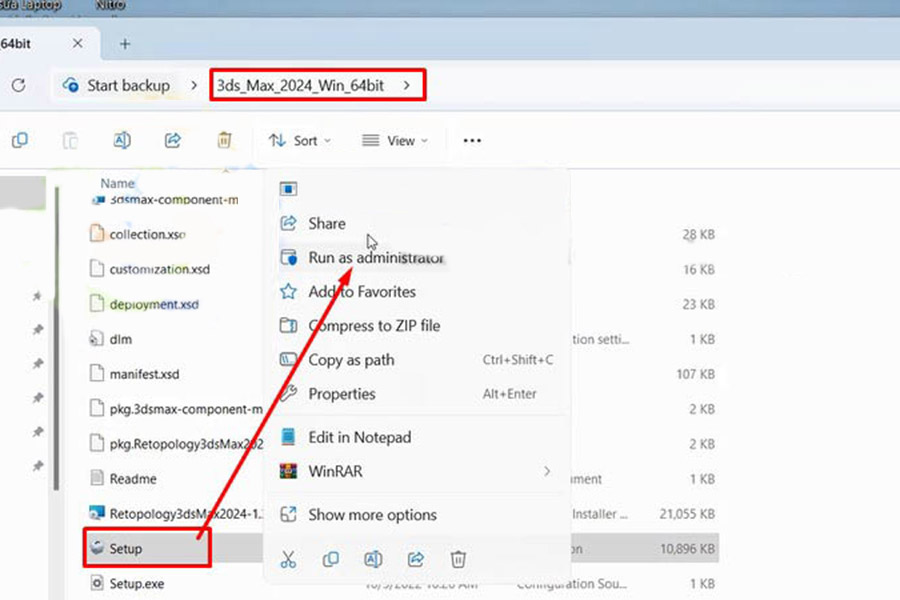Expand chevron after 3ds_Max_2024_Win_64bit breadcrumb
The height and width of the screenshot is (600, 900).
[x=406, y=85]
